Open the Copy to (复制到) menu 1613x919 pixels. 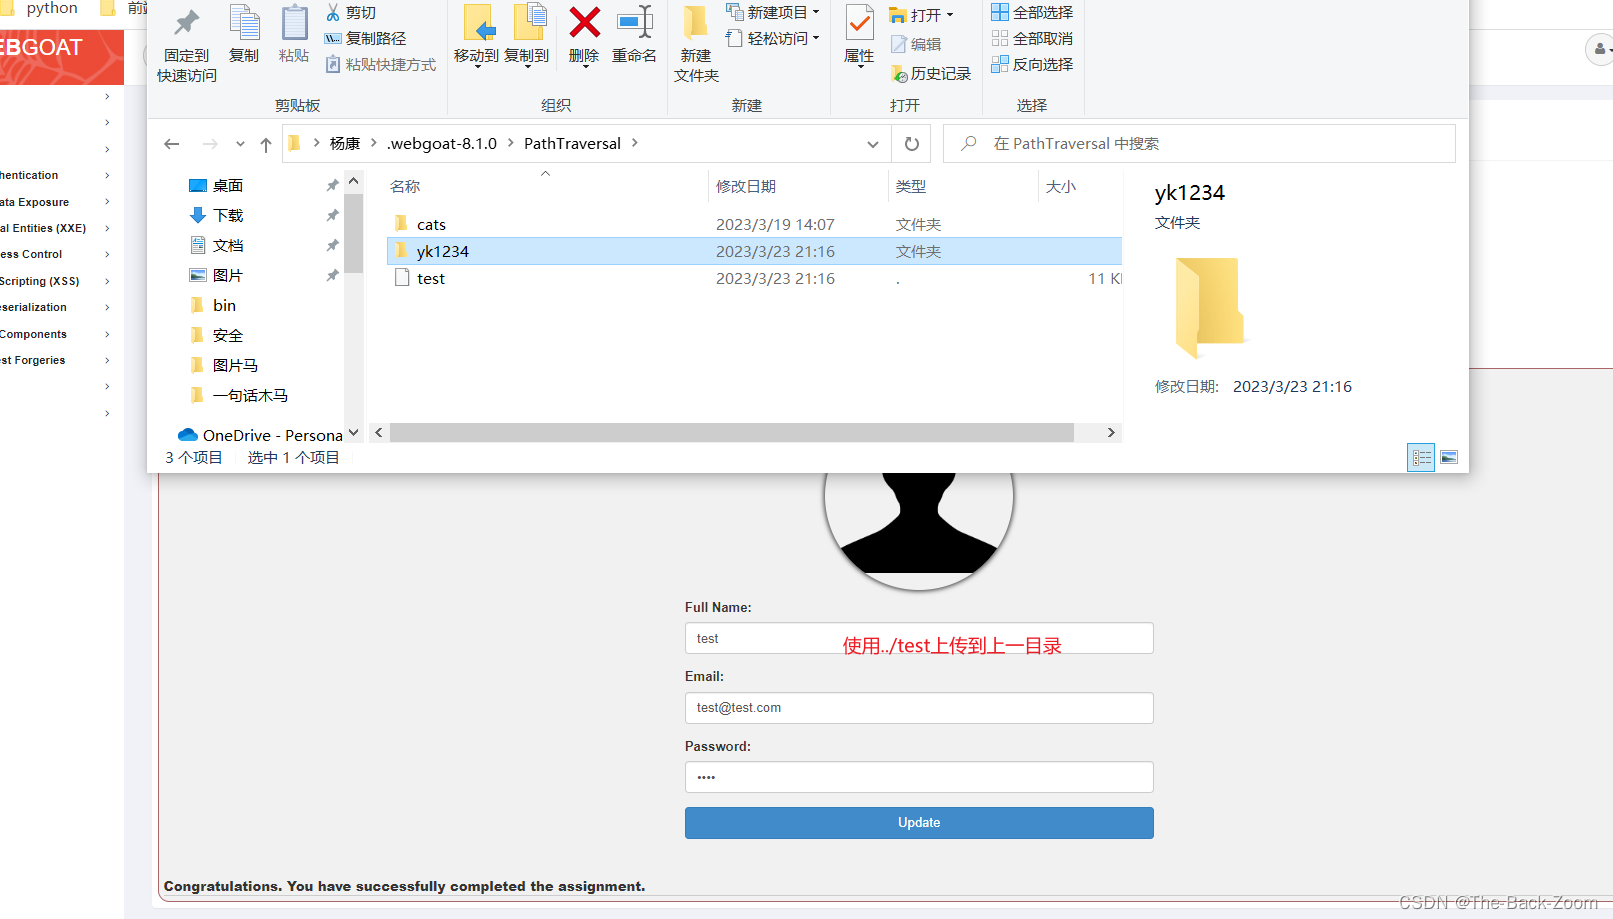[x=527, y=37]
